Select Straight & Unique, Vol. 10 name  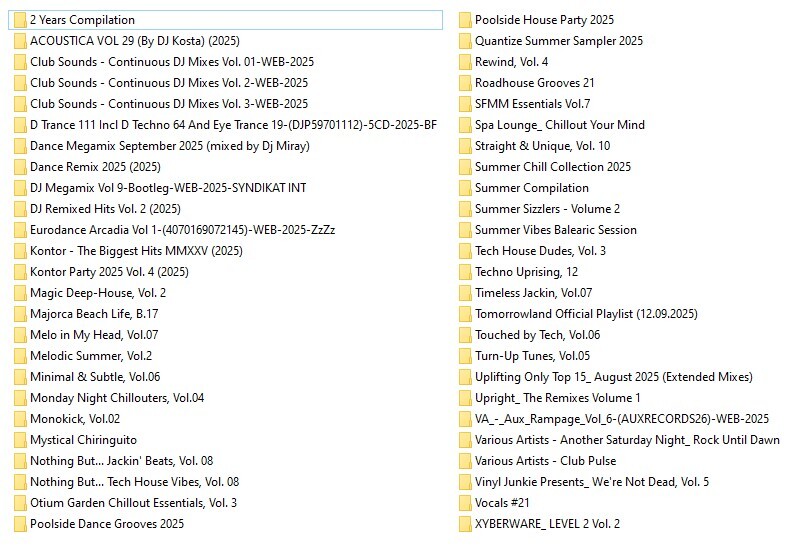[x=542, y=146]
